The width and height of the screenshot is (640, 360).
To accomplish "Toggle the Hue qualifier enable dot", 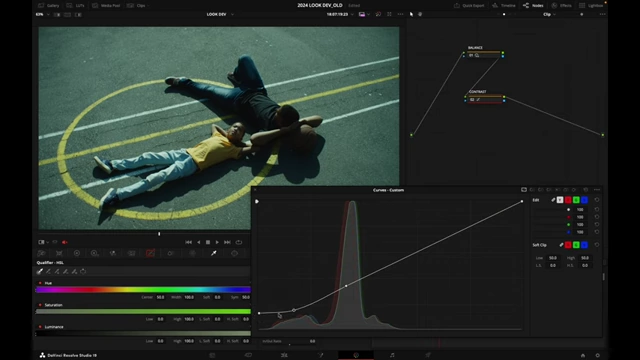I will pyautogui.click(x=40, y=283).
